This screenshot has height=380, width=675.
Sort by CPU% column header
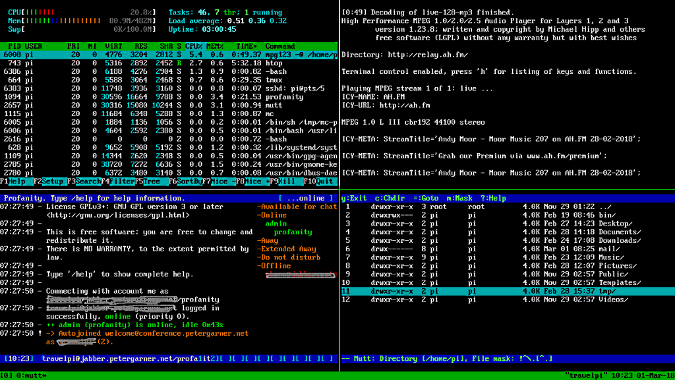pos(194,46)
